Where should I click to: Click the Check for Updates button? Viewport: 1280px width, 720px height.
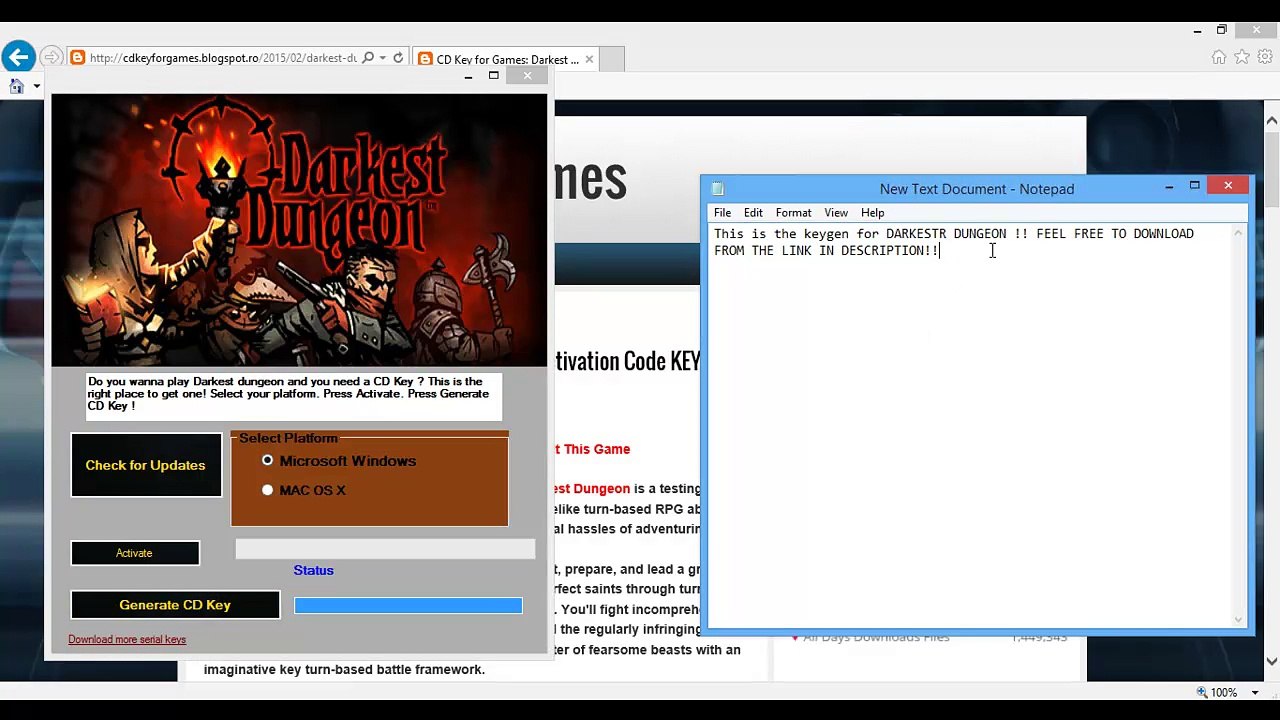146,465
